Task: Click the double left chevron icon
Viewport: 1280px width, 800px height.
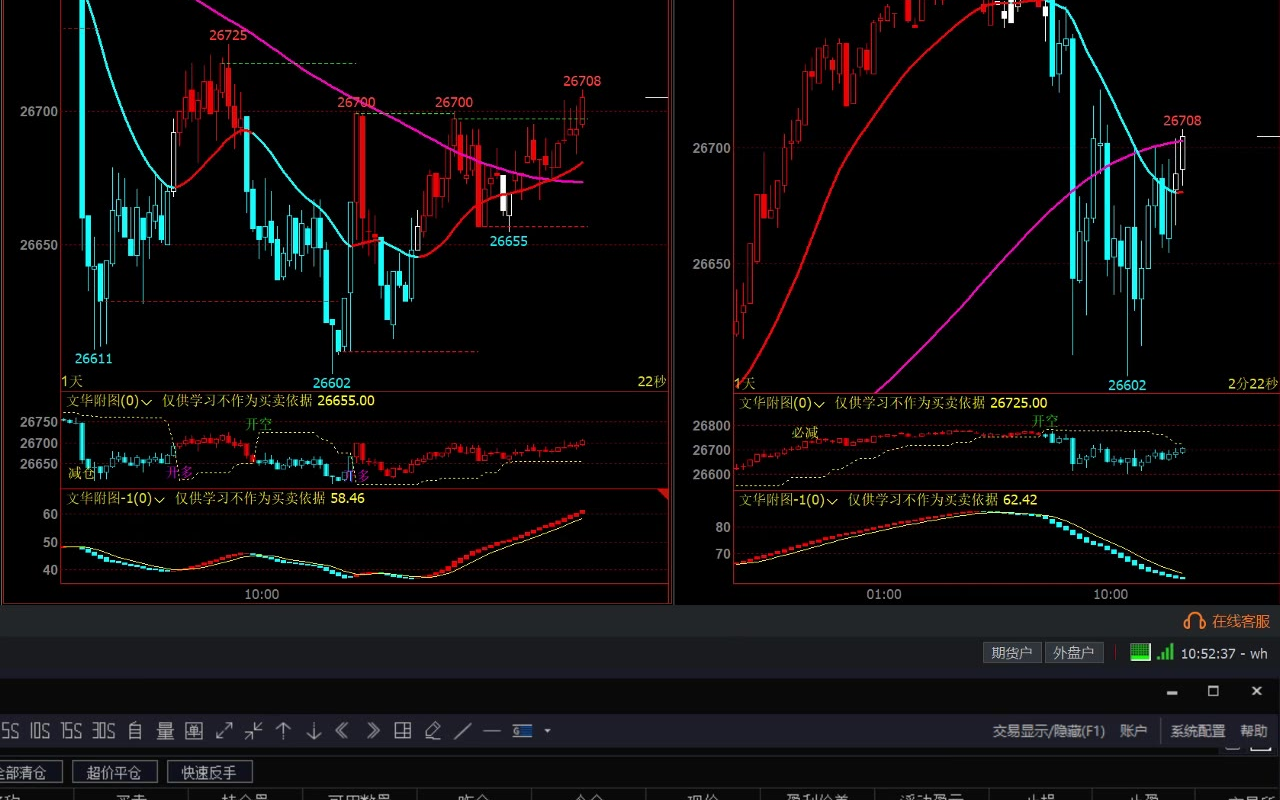Action: 342,731
